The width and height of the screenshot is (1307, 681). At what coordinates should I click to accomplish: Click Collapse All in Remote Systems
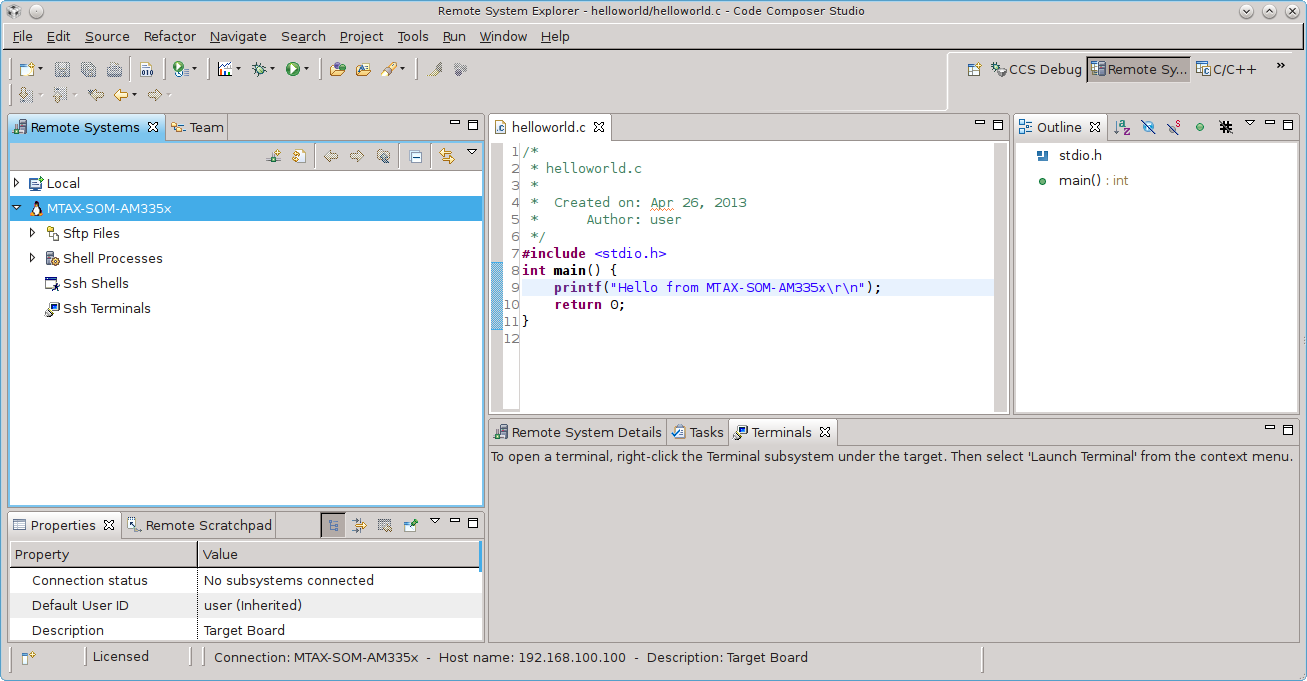[x=416, y=156]
